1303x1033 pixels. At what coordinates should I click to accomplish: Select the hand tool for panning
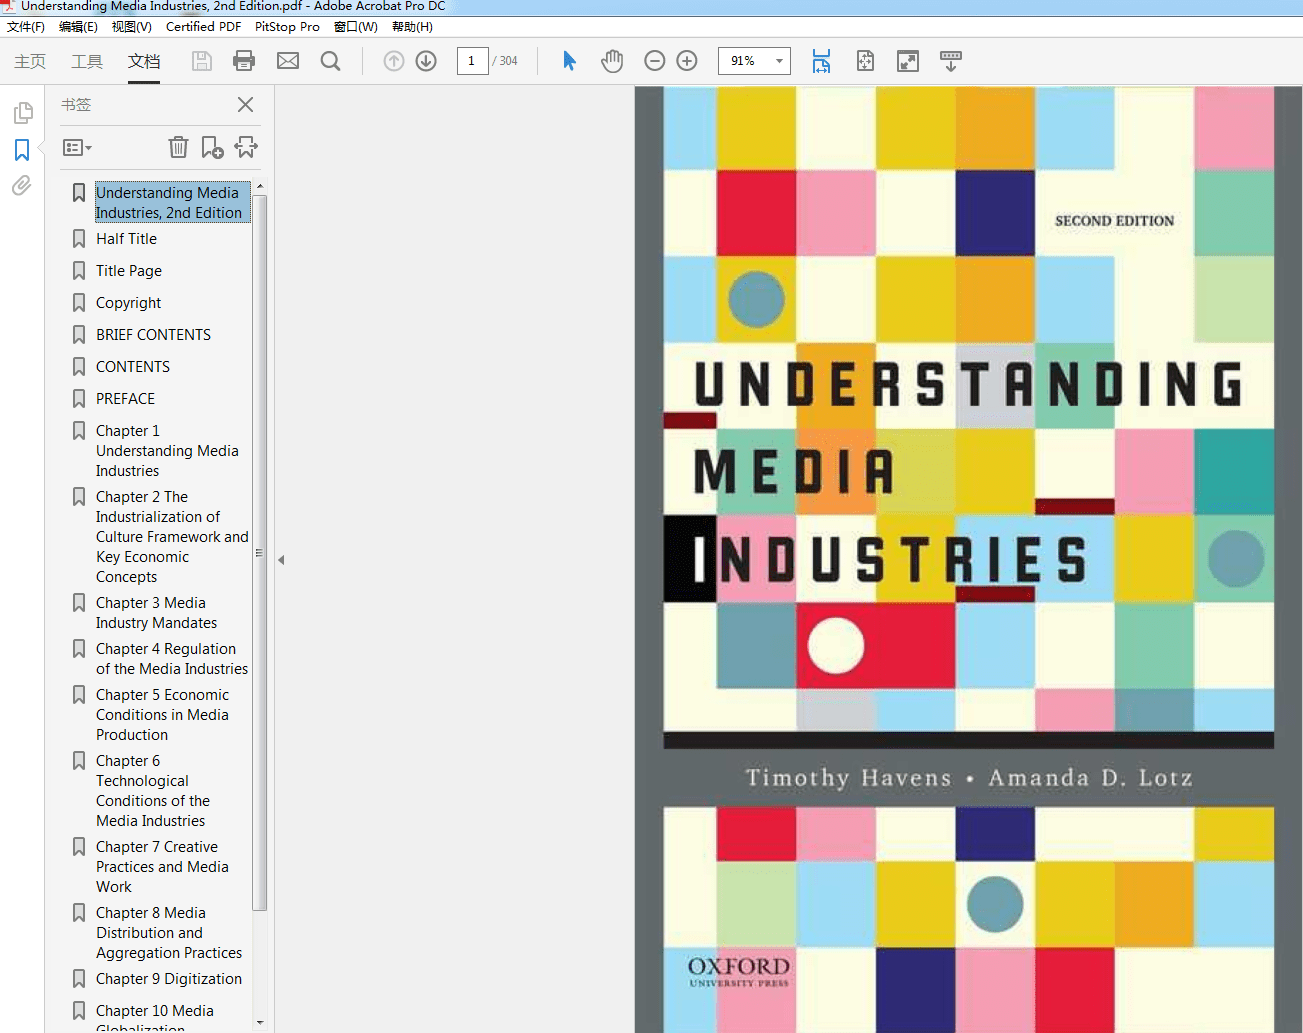click(611, 61)
